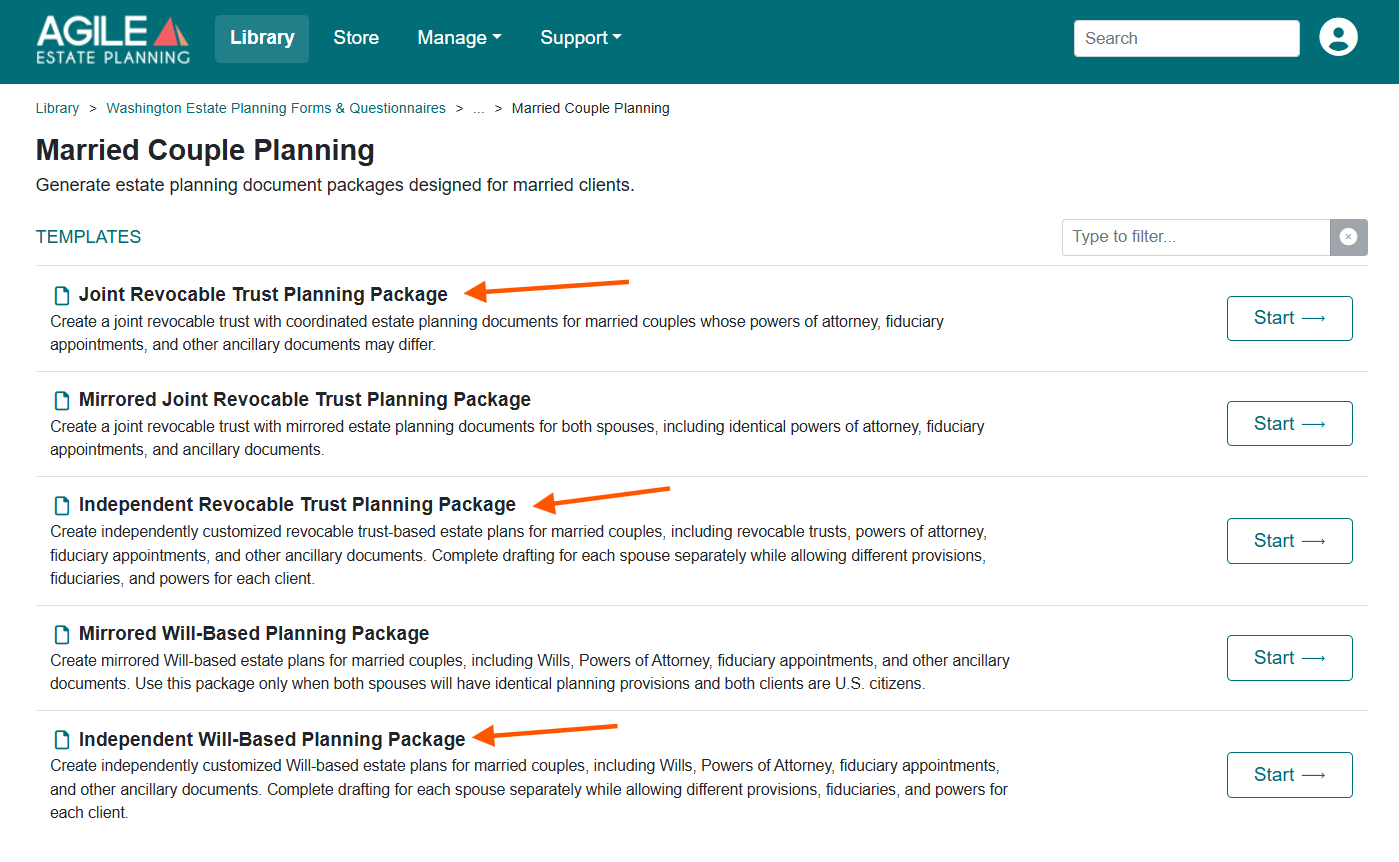Click the Agile Estate Planning logo
The image size is (1399, 862).
(113, 39)
